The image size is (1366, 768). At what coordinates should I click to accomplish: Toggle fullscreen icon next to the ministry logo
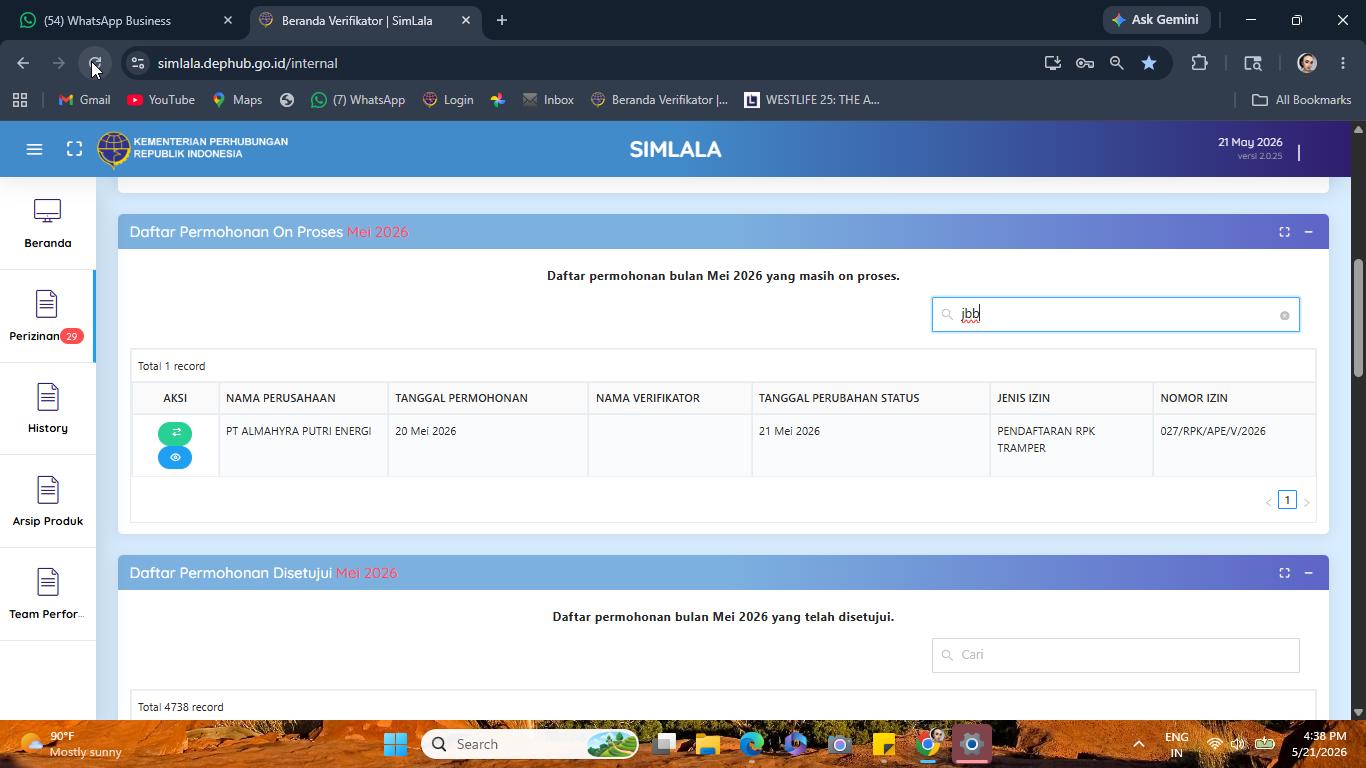(x=74, y=149)
